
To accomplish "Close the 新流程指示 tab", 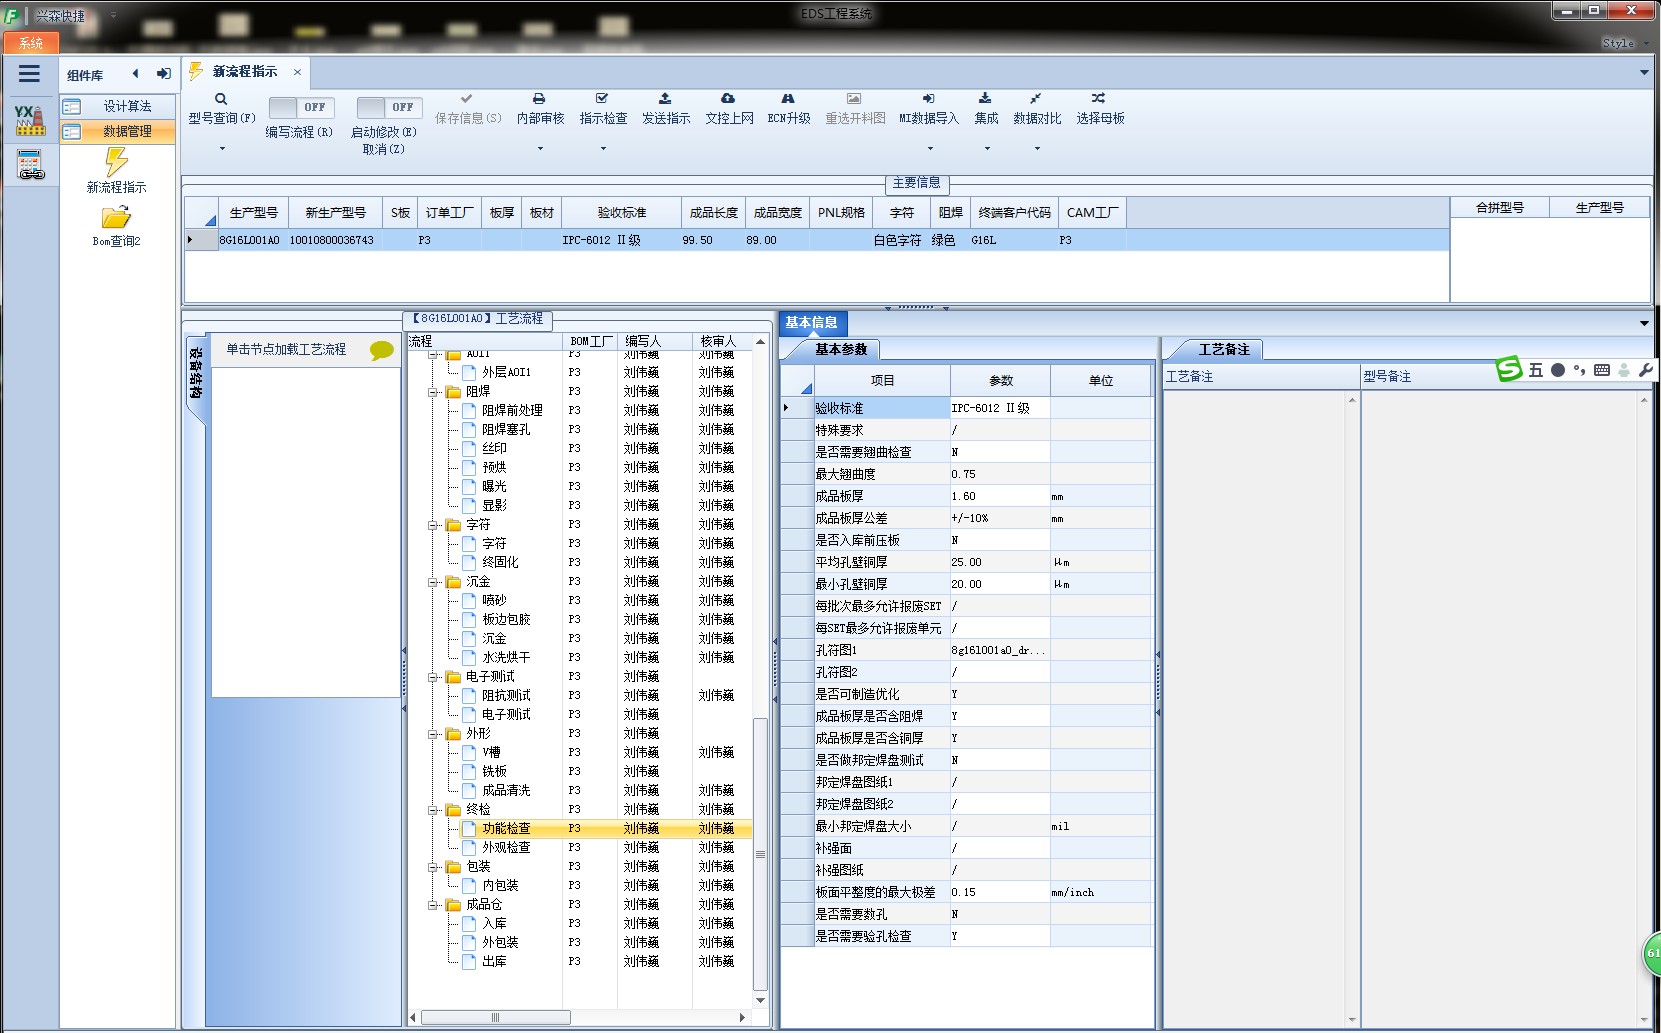I will (x=297, y=72).
